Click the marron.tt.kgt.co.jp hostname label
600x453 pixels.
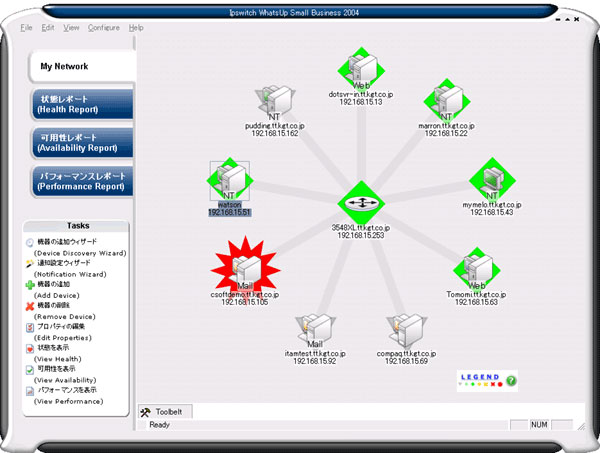(x=447, y=125)
